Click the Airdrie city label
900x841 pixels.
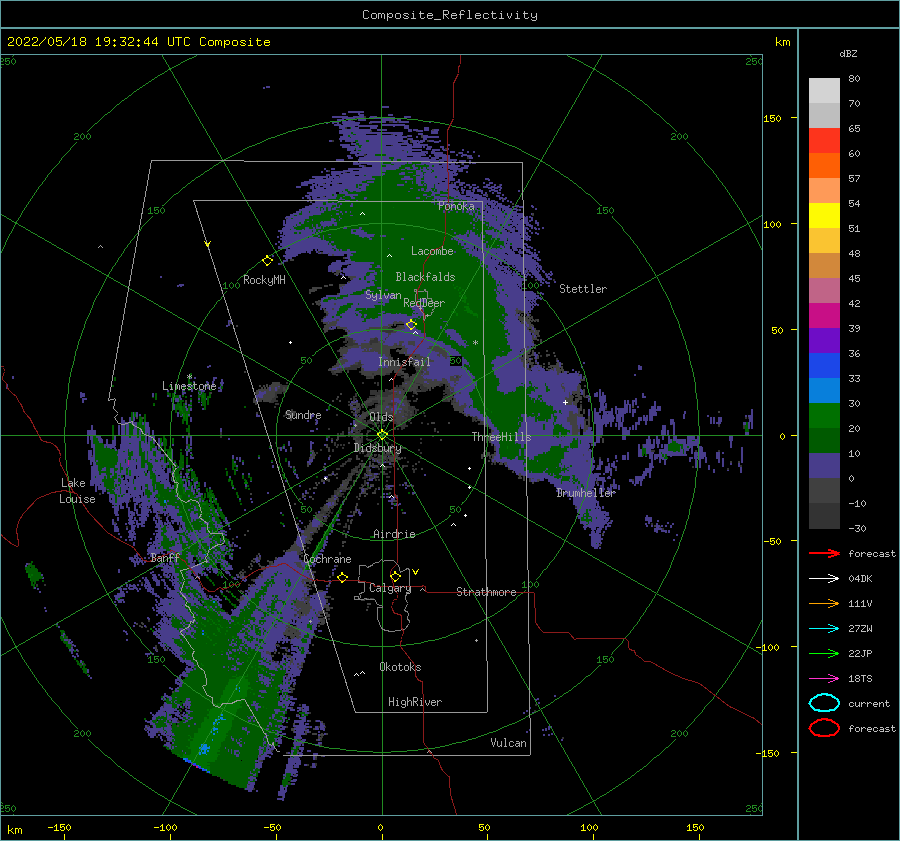point(394,534)
